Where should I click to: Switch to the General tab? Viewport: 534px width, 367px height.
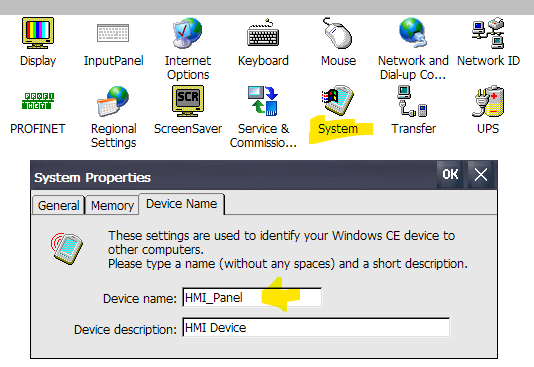[x=59, y=205]
